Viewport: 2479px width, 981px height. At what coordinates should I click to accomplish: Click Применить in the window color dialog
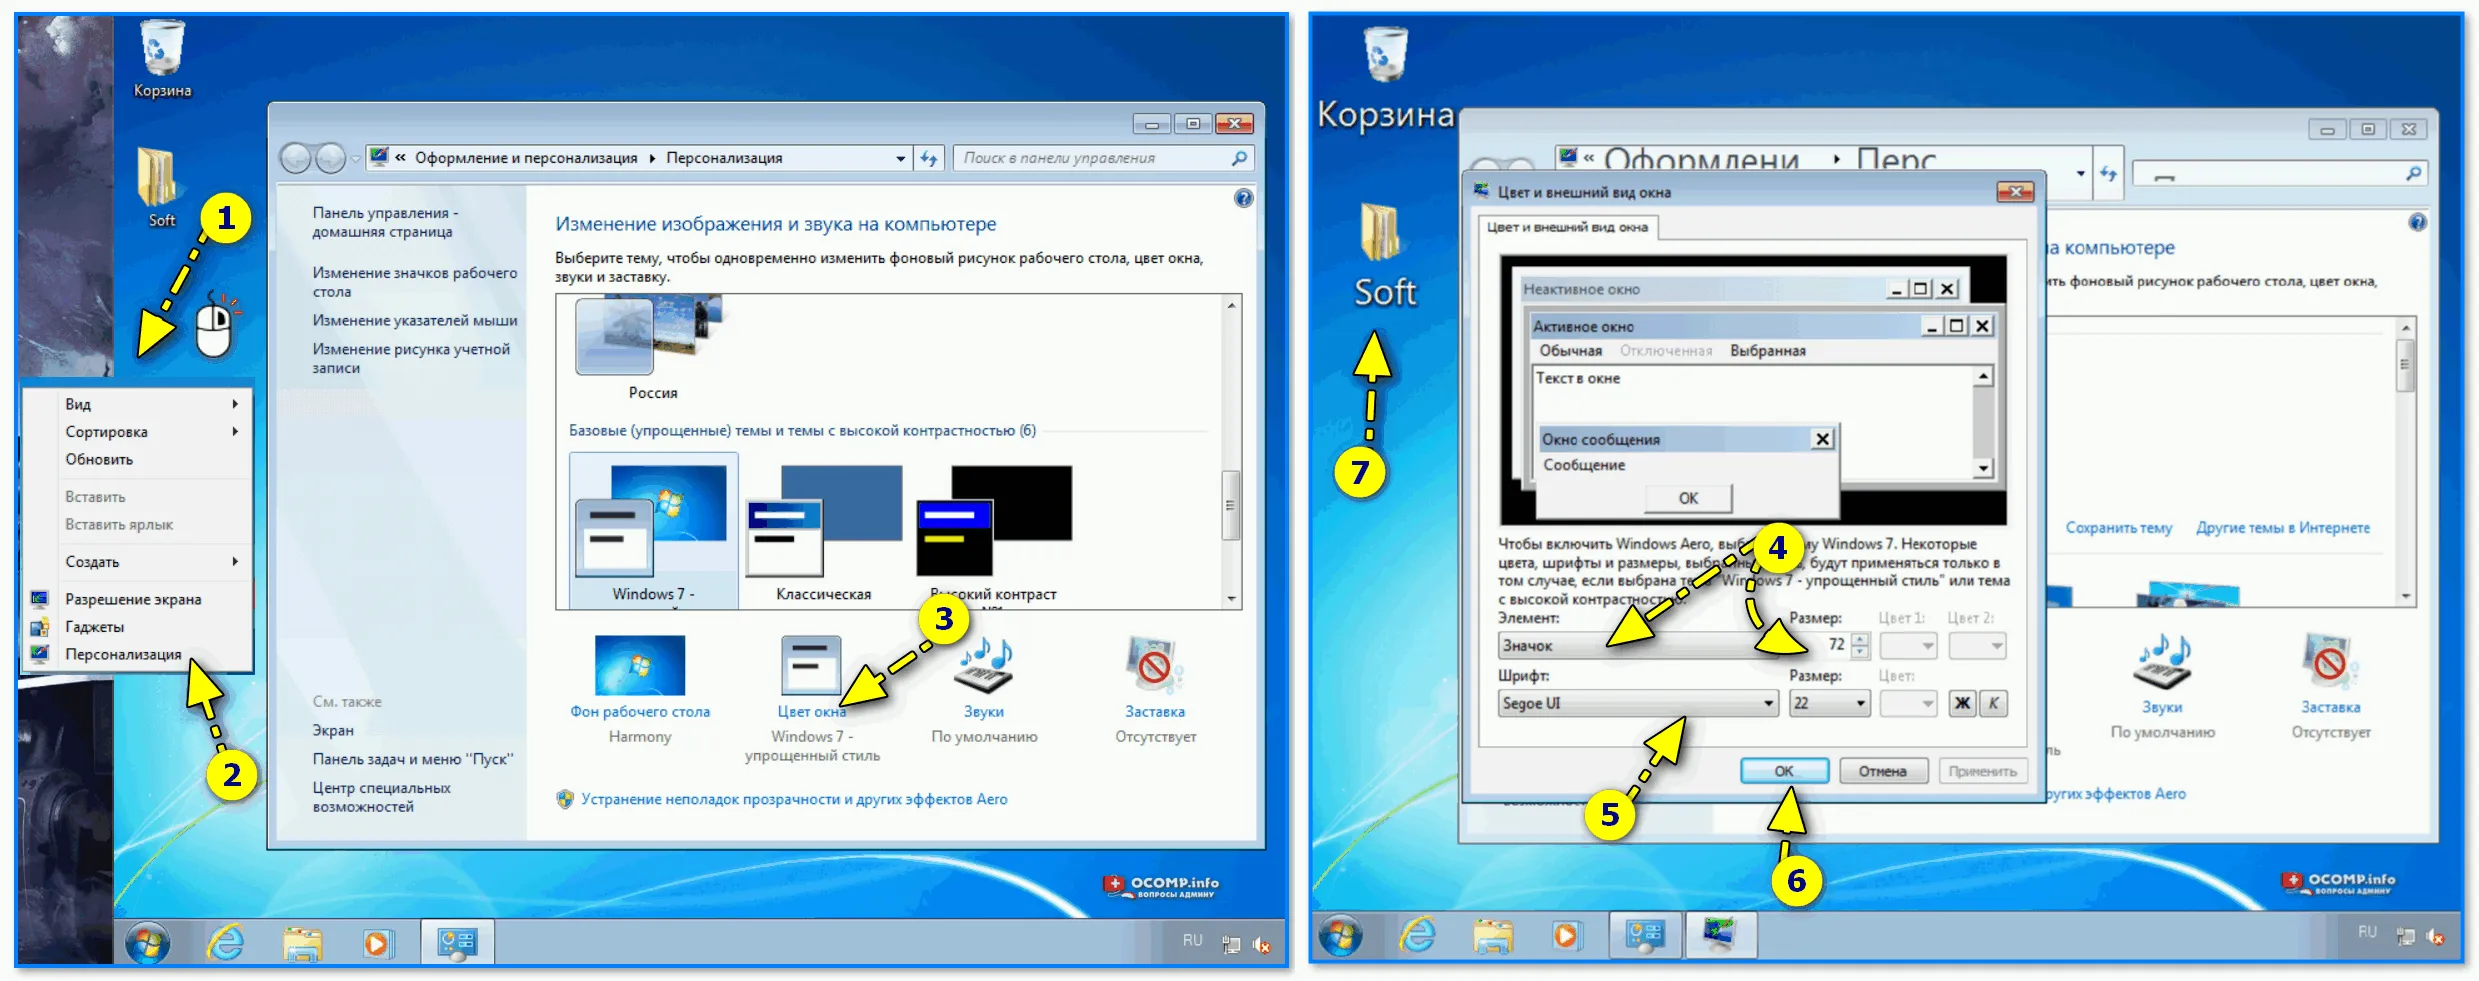[1982, 771]
